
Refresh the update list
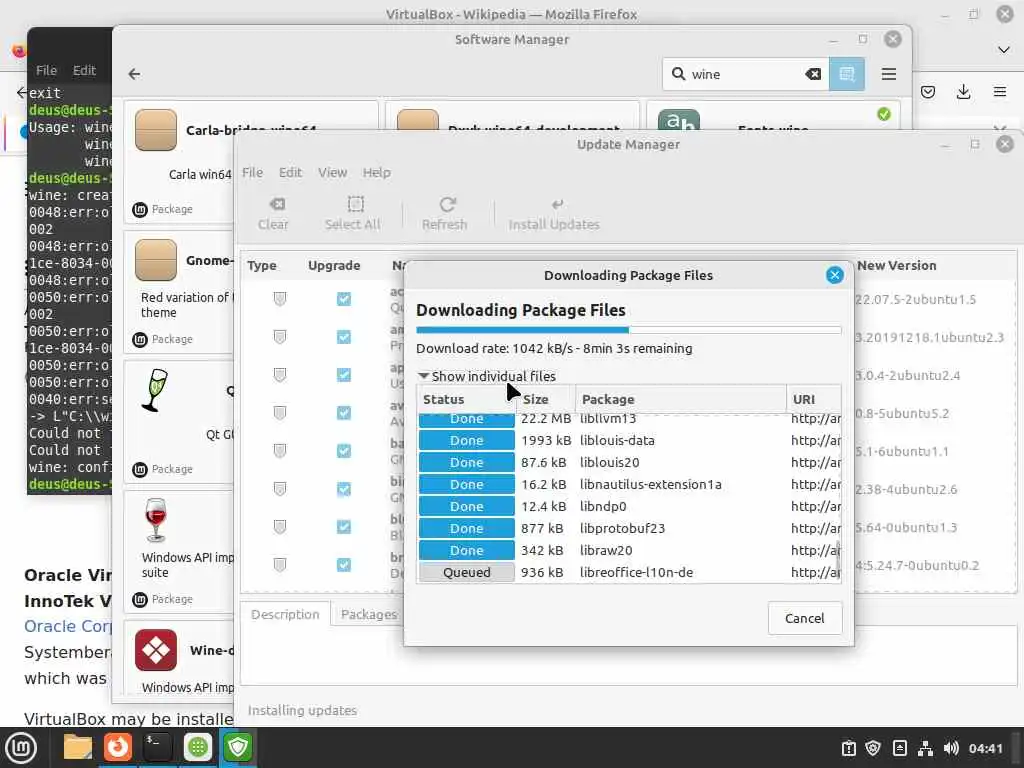[x=445, y=214]
